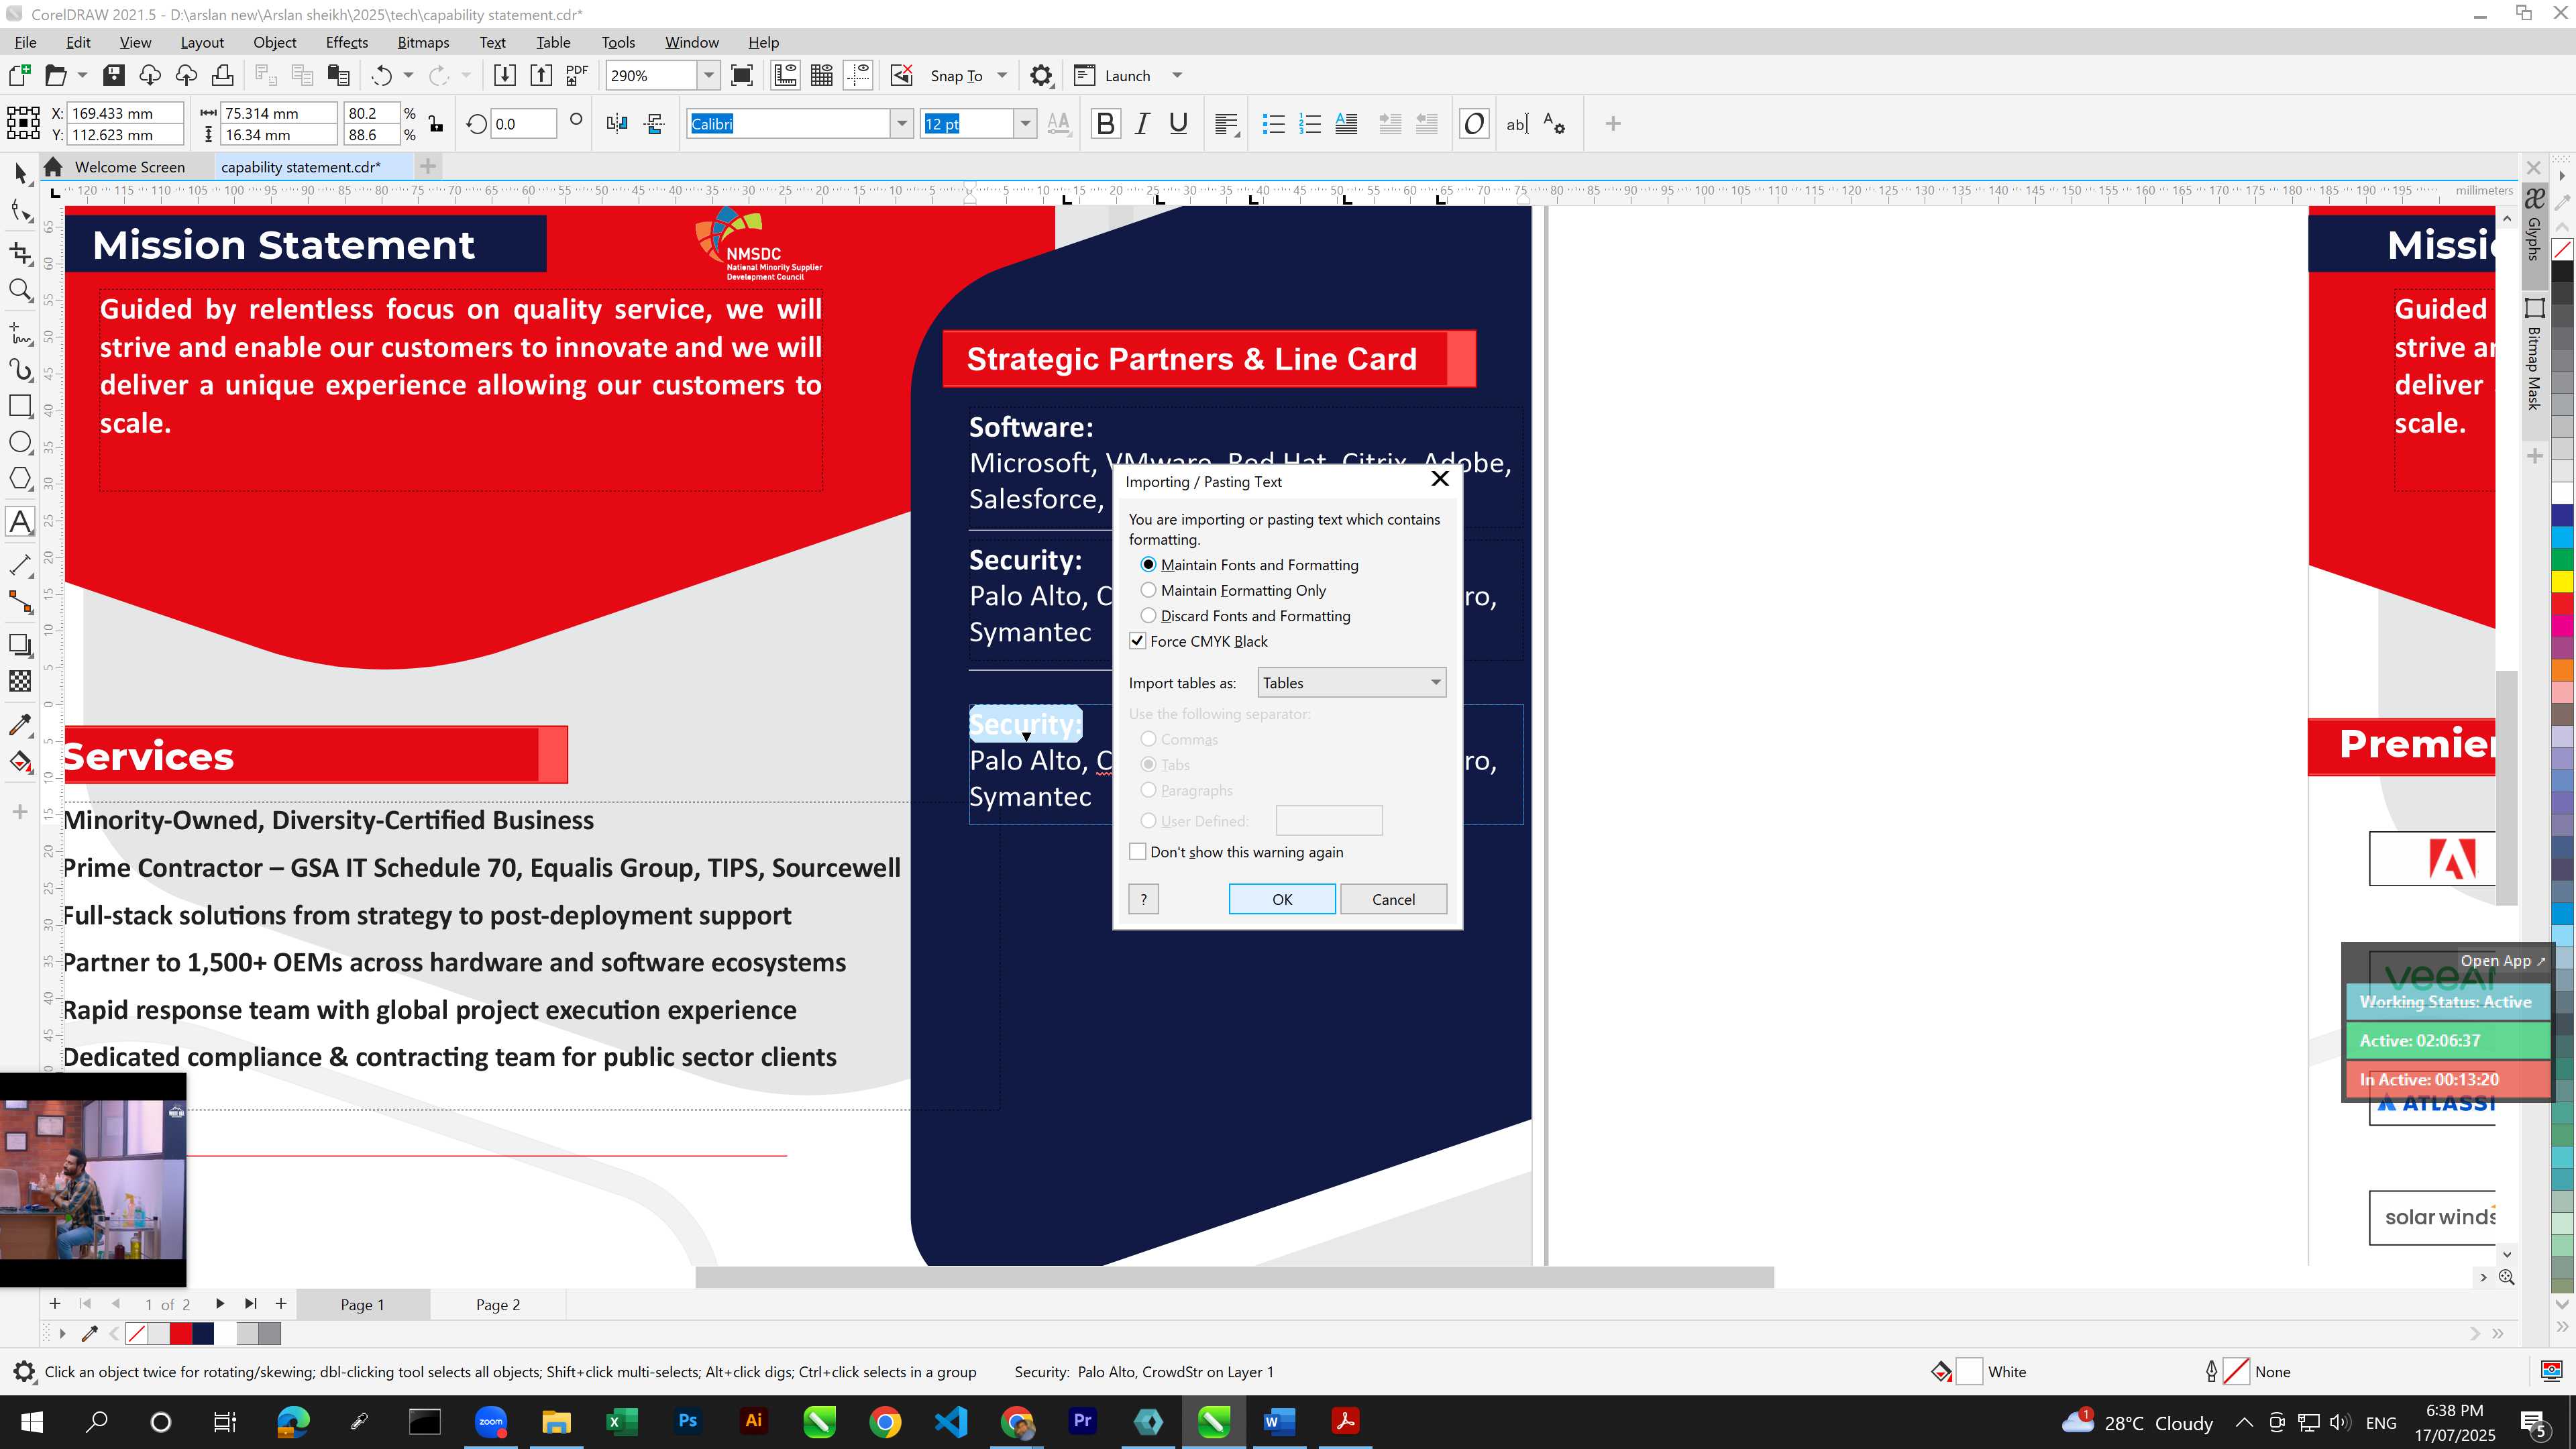Select the Eyedropper tool
This screenshot has height=1449, width=2576.
(x=21, y=724)
